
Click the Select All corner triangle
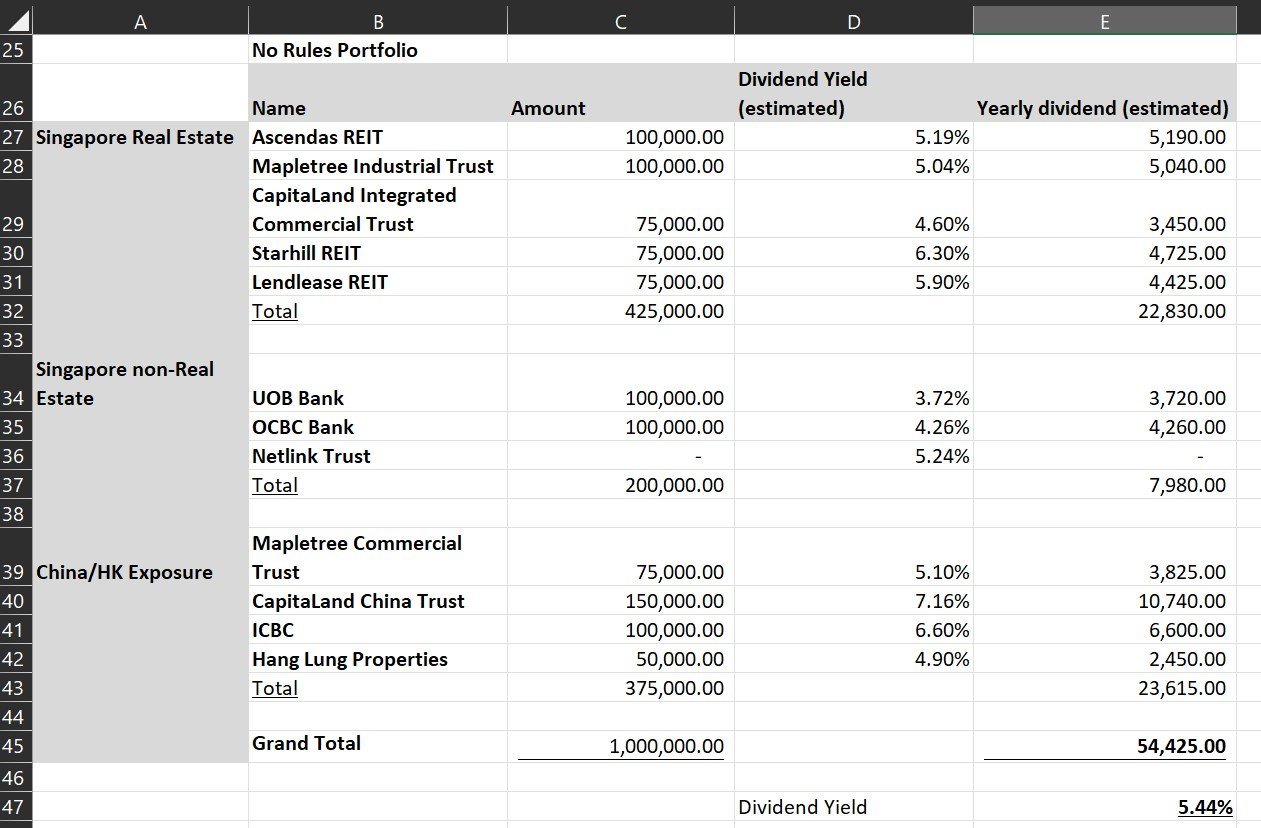pyautogui.click(x=16, y=21)
